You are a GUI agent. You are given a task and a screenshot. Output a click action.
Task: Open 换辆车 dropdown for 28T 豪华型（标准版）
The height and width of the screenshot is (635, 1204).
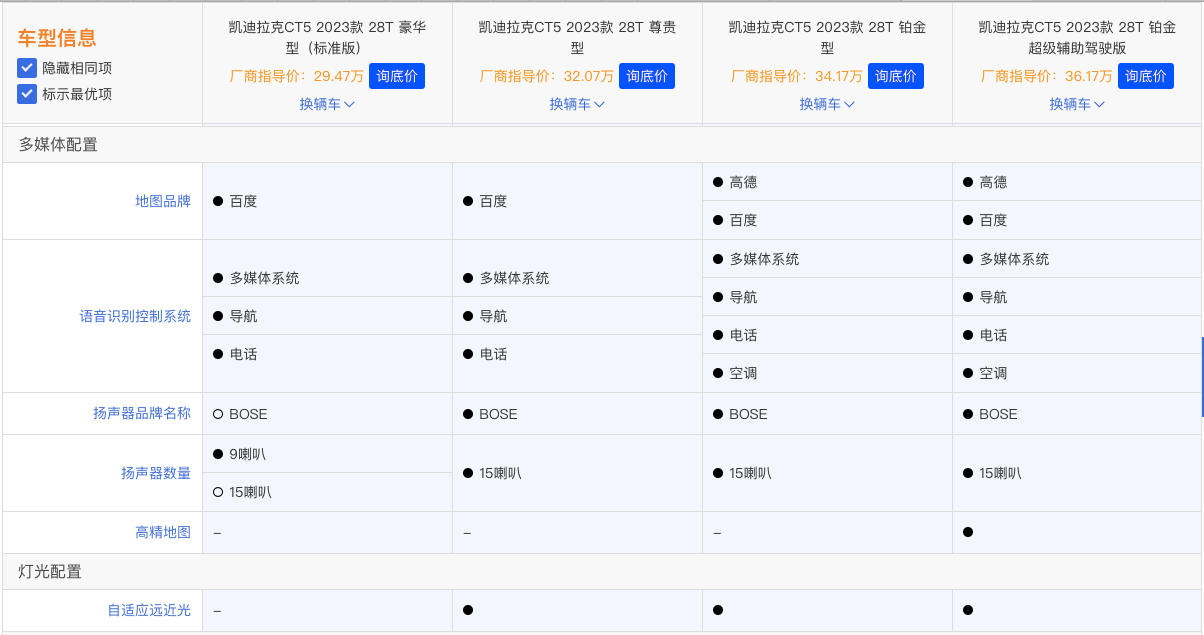tap(327, 104)
